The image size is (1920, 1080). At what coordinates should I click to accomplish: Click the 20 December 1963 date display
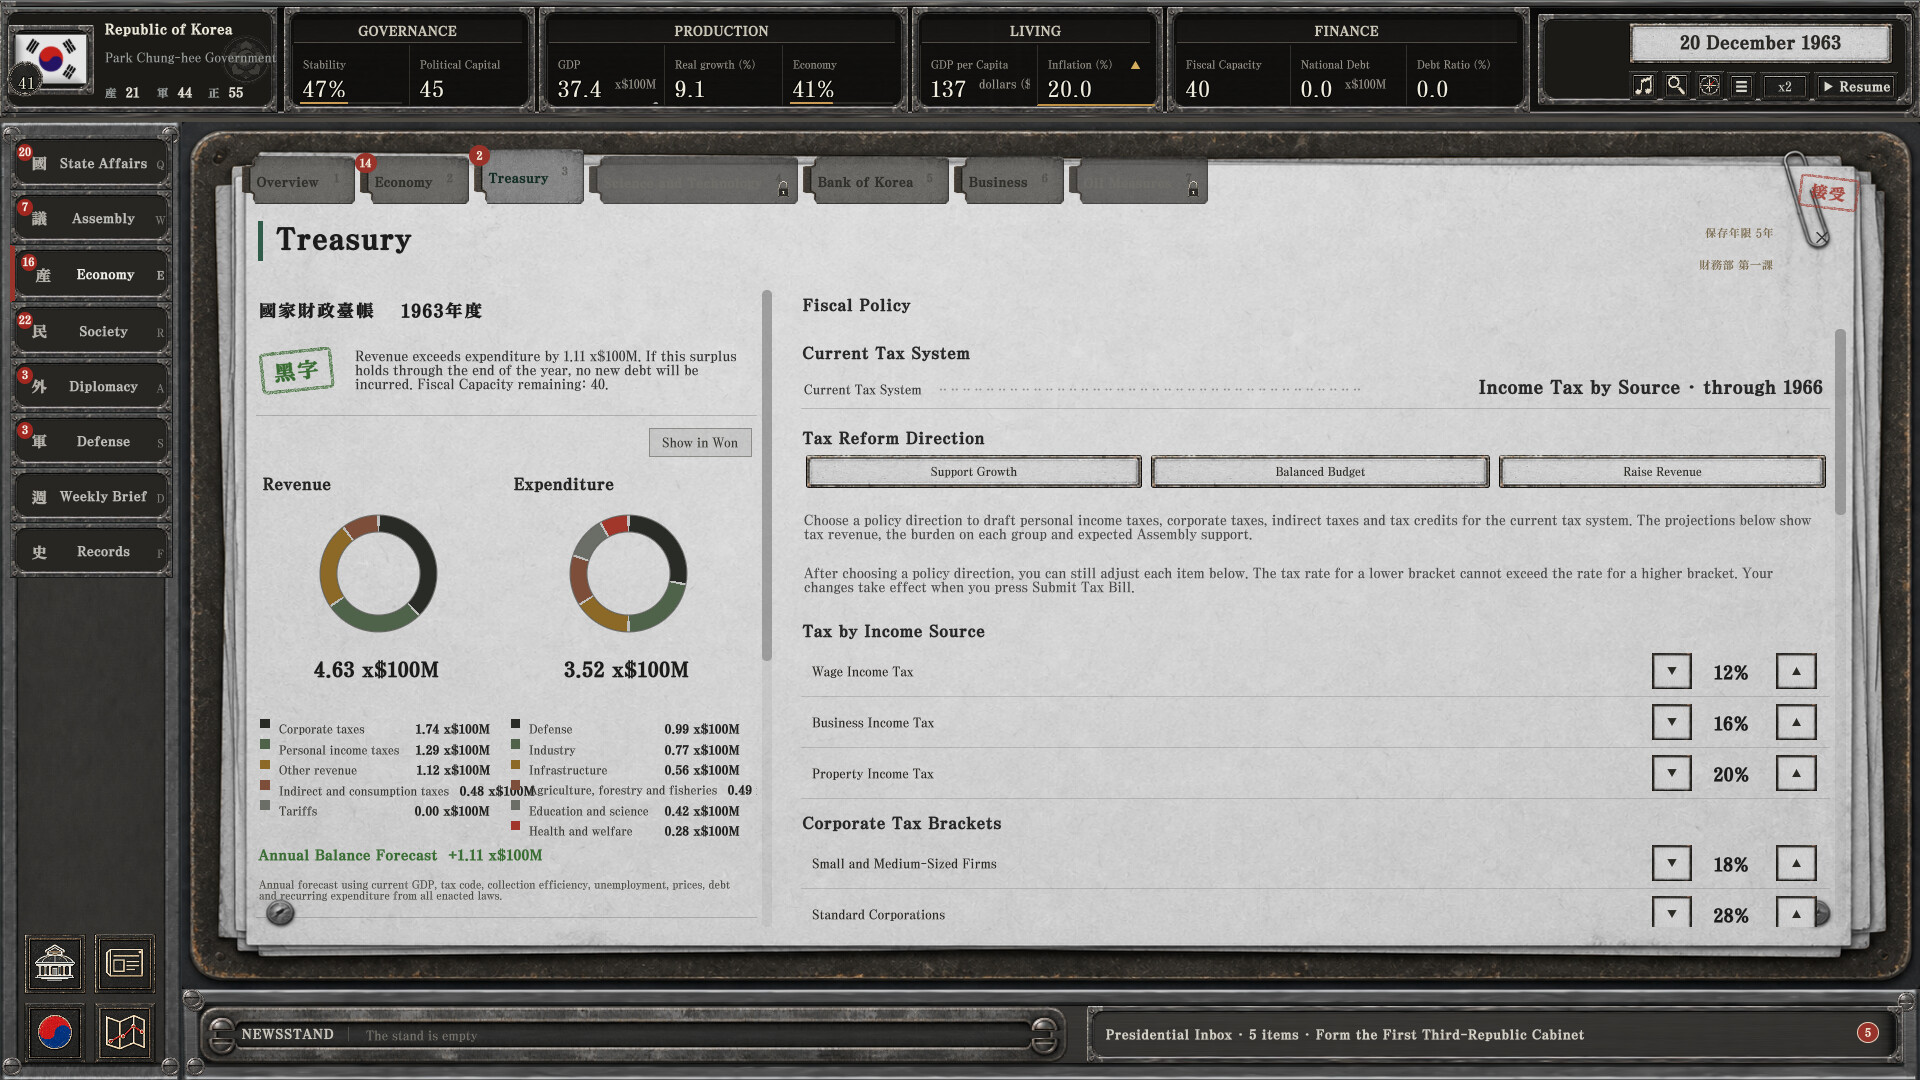1760,43
